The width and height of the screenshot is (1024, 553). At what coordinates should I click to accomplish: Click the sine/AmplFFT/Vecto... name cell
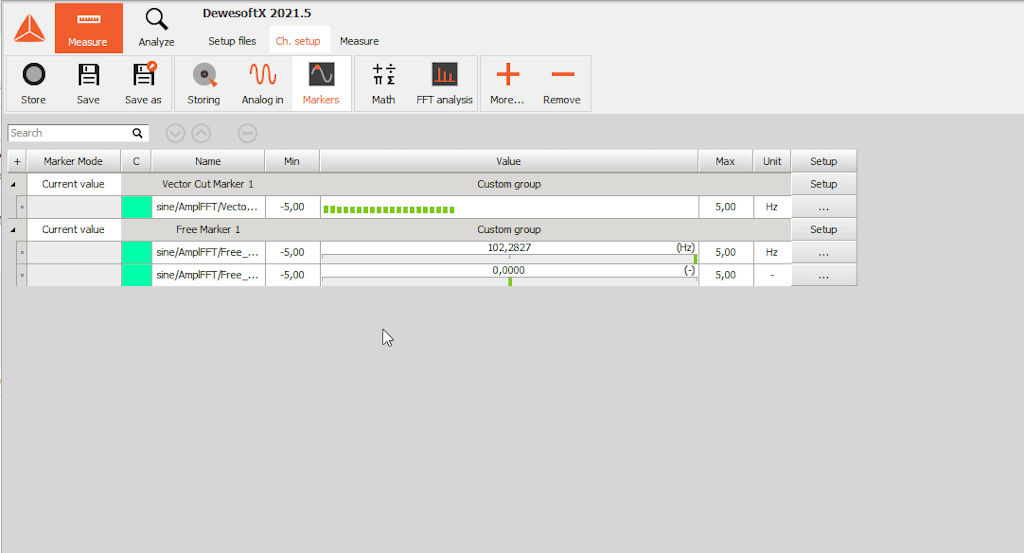pyautogui.click(x=208, y=207)
